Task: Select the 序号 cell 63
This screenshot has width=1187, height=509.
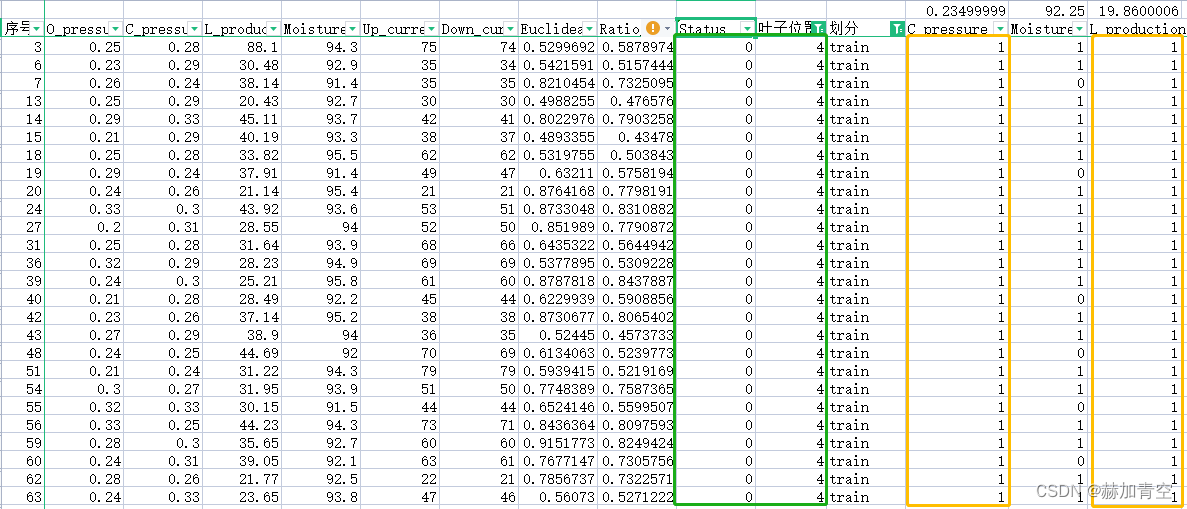Action: (x=23, y=498)
